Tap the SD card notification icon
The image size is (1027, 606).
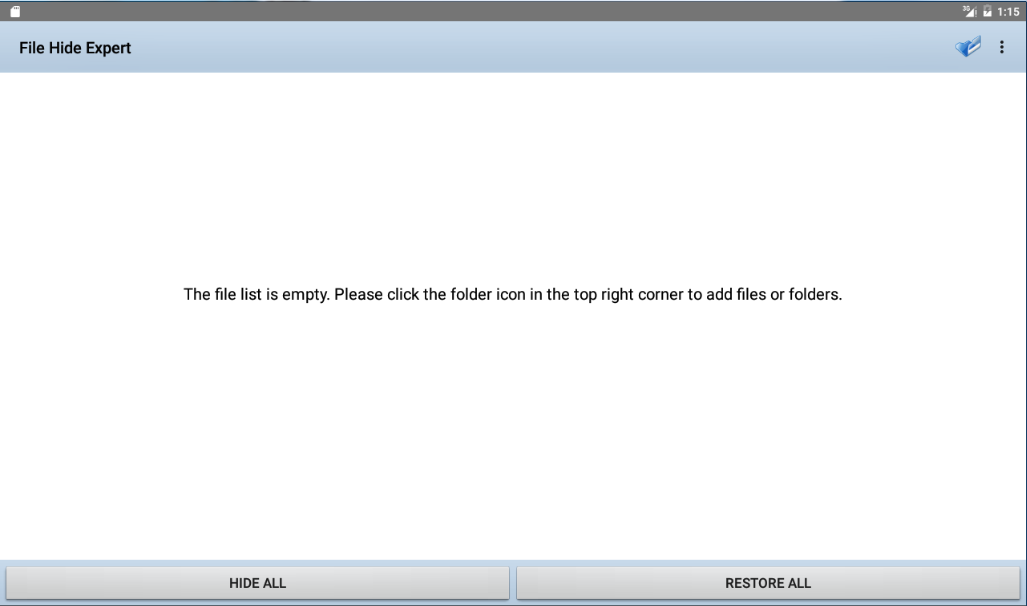point(15,11)
